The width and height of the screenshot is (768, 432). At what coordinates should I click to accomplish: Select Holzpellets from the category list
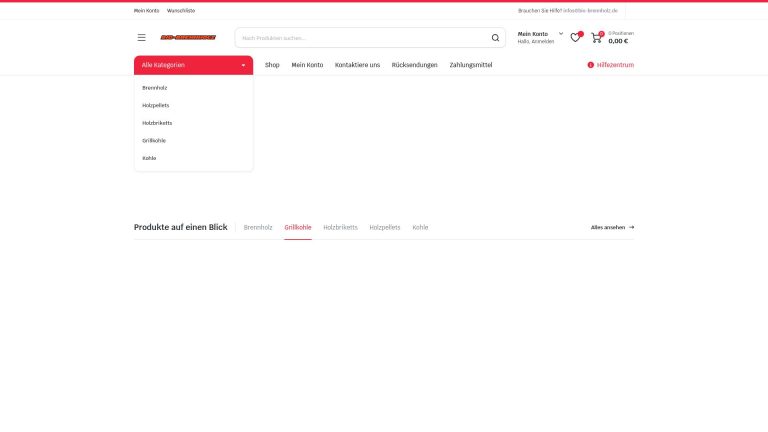(x=156, y=105)
